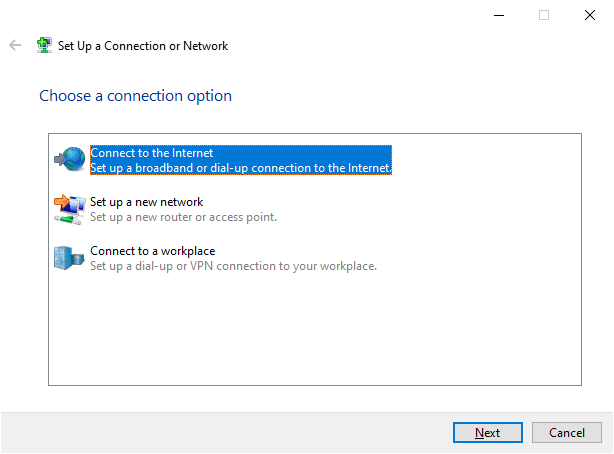Click the broadband or dial-up connection description
The image size is (614, 454).
240,168
